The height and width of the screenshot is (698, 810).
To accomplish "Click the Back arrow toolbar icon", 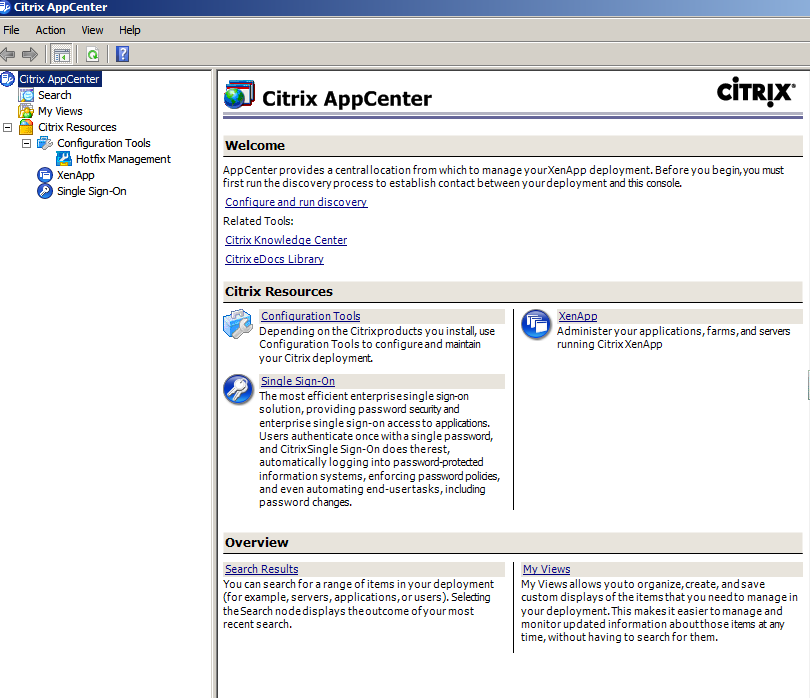I will [7, 54].
